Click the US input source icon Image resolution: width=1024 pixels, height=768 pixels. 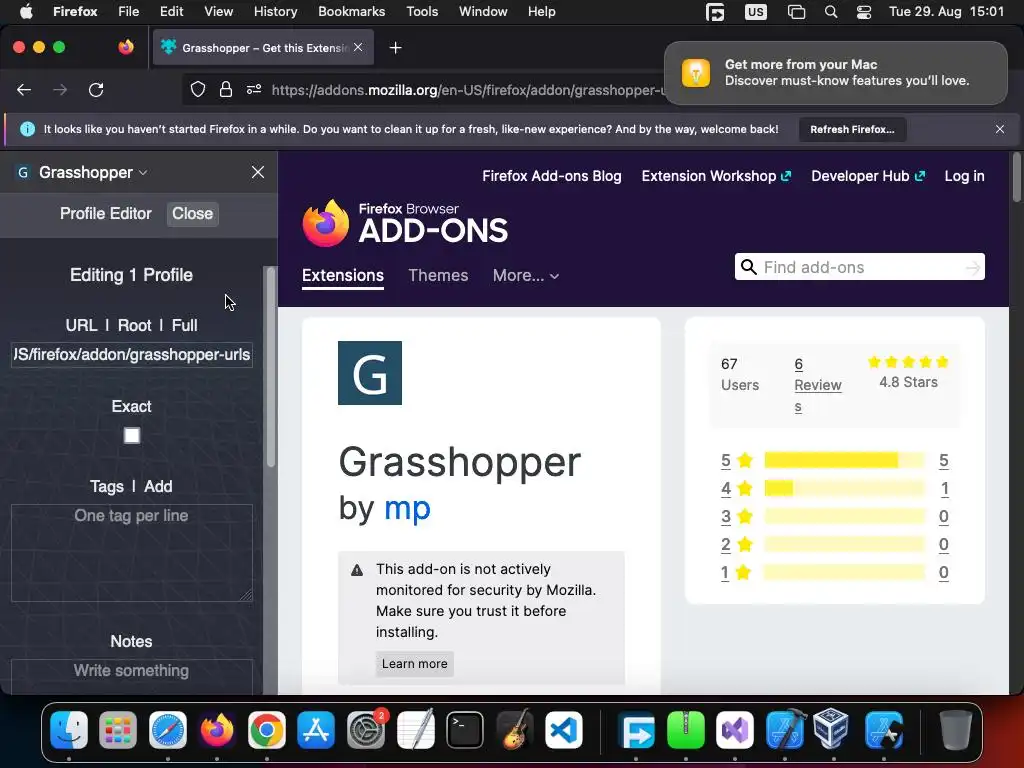(756, 12)
